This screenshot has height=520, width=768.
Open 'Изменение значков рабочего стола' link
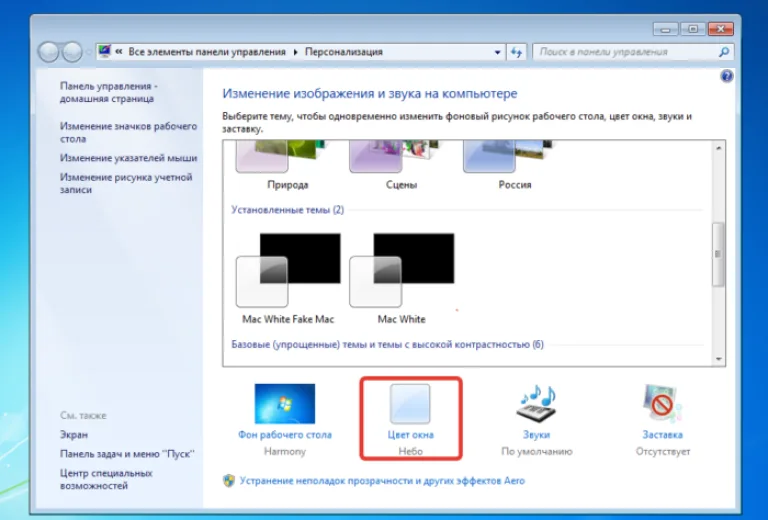(x=128, y=132)
